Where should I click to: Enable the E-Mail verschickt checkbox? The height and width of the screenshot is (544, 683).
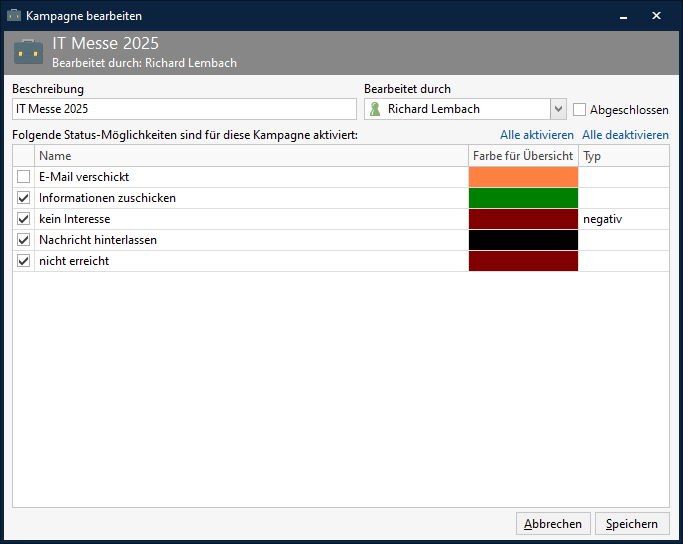(23, 177)
